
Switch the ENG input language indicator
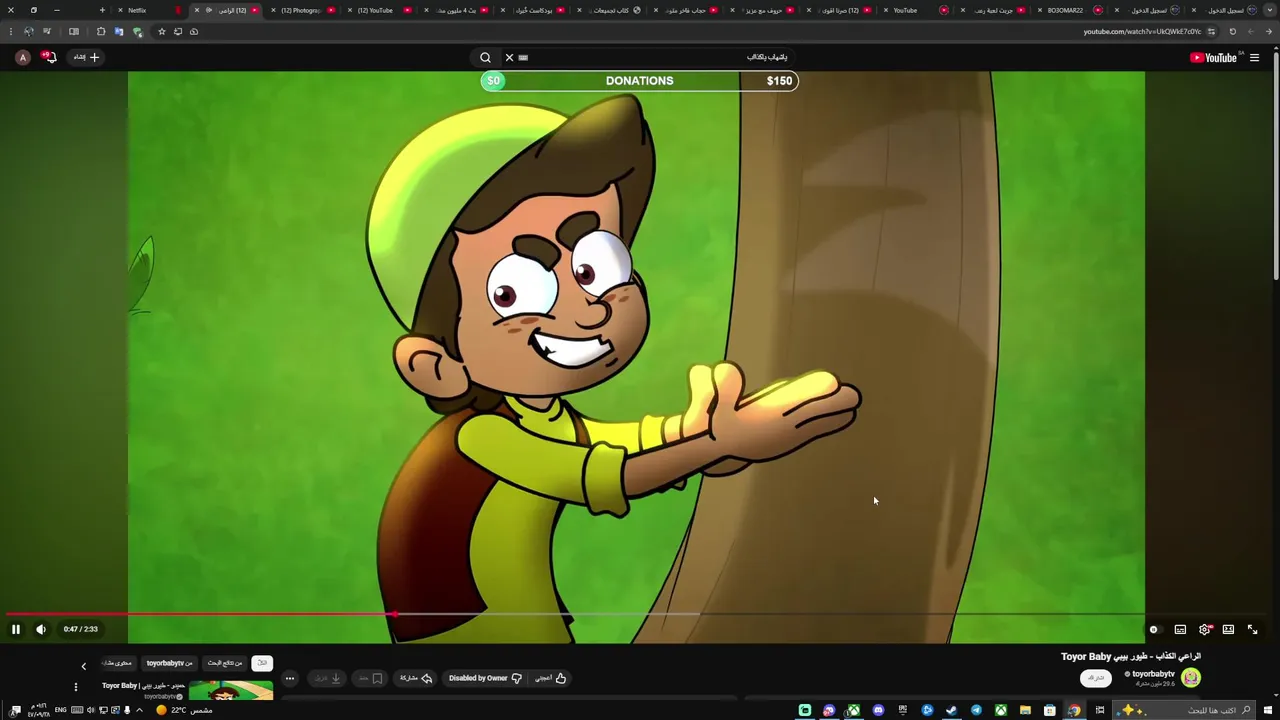click(x=61, y=710)
